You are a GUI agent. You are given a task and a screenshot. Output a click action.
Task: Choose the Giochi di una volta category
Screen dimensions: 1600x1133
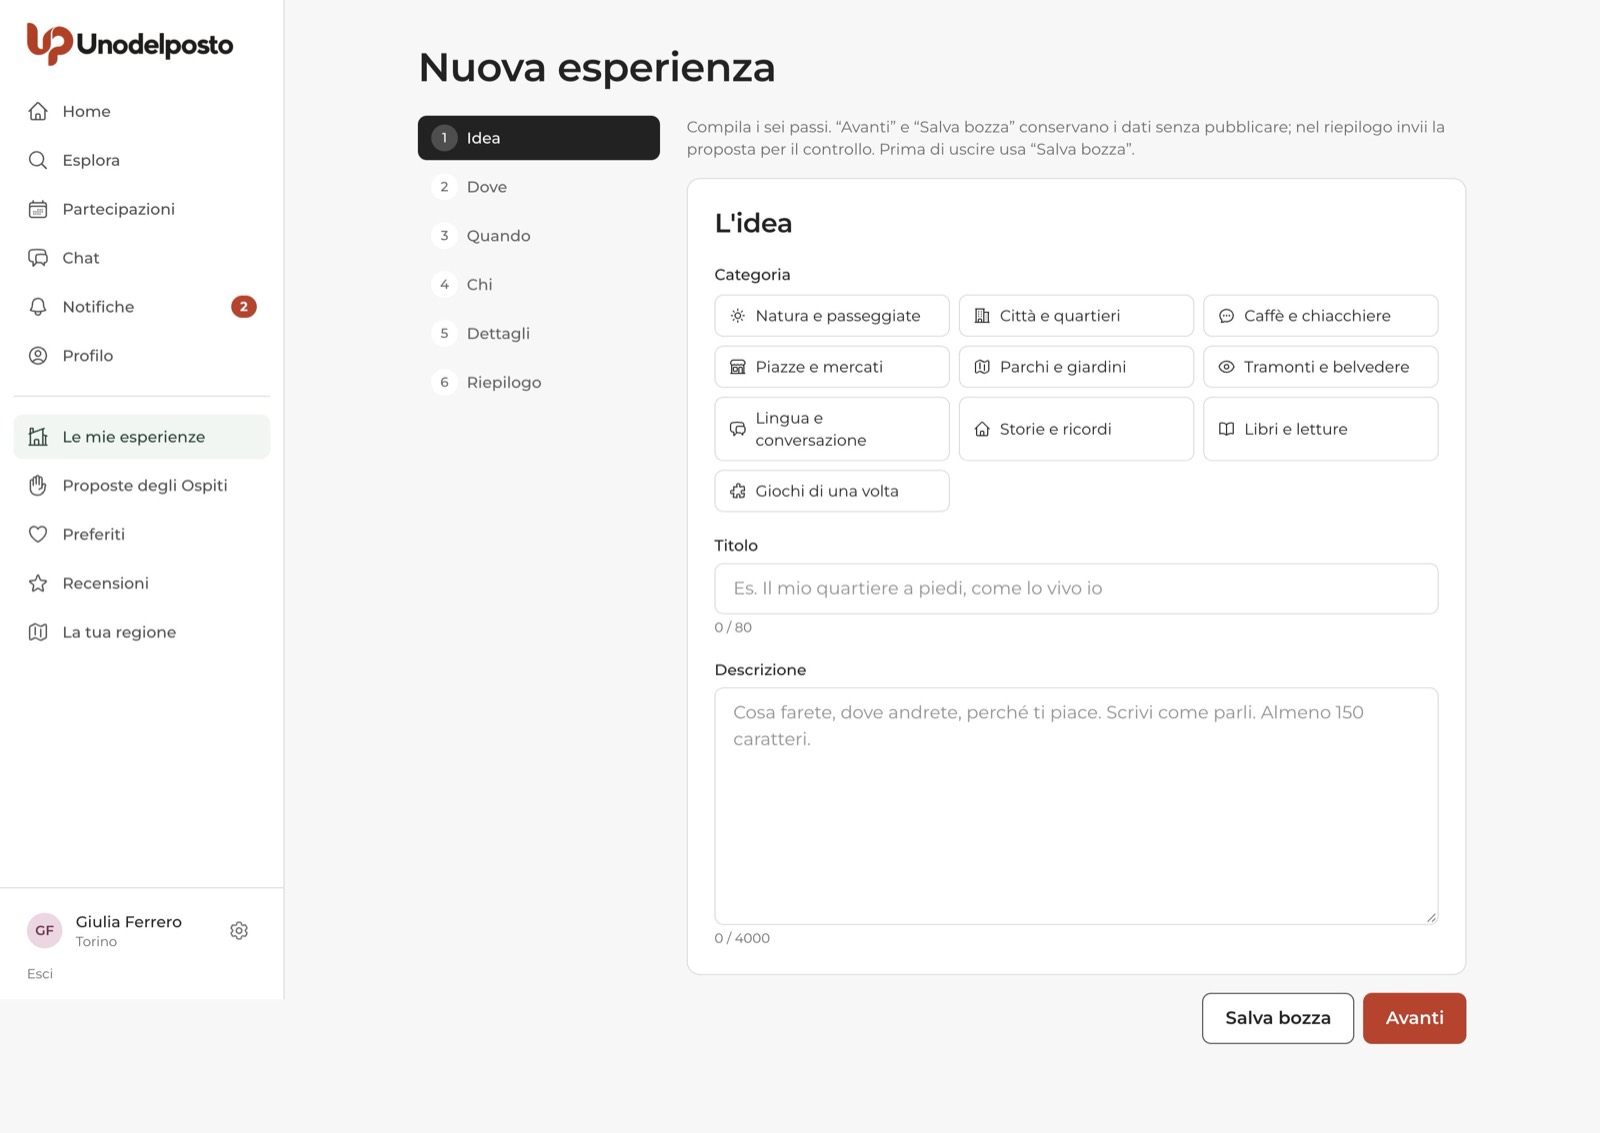pos(832,491)
